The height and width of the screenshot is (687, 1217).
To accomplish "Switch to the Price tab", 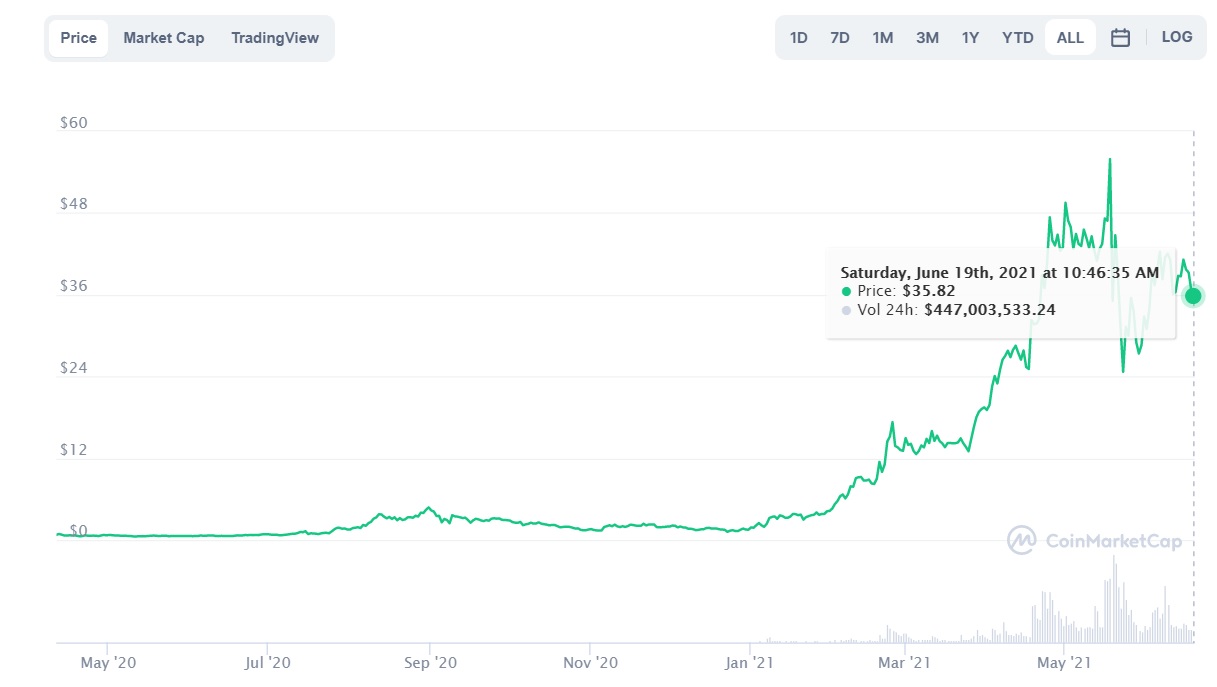I will pos(78,38).
